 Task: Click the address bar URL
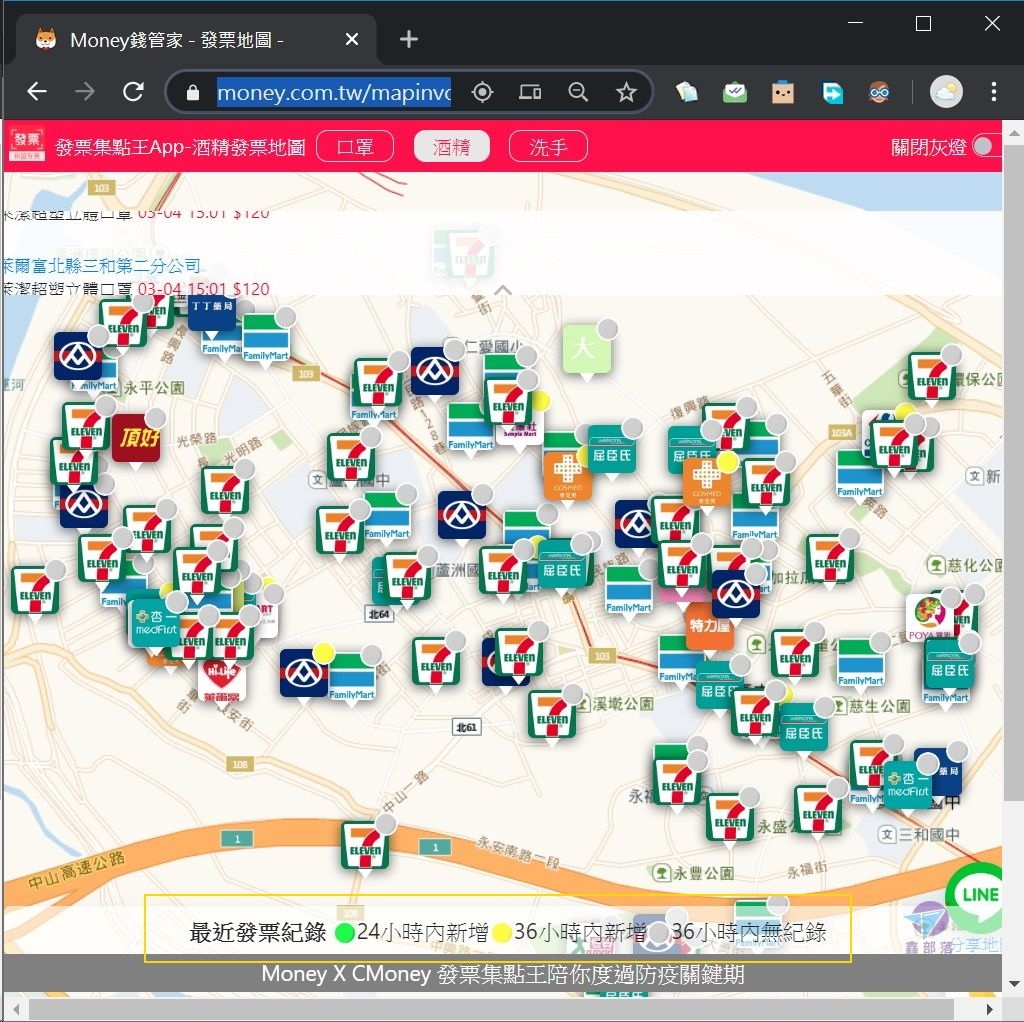[x=334, y=92]
